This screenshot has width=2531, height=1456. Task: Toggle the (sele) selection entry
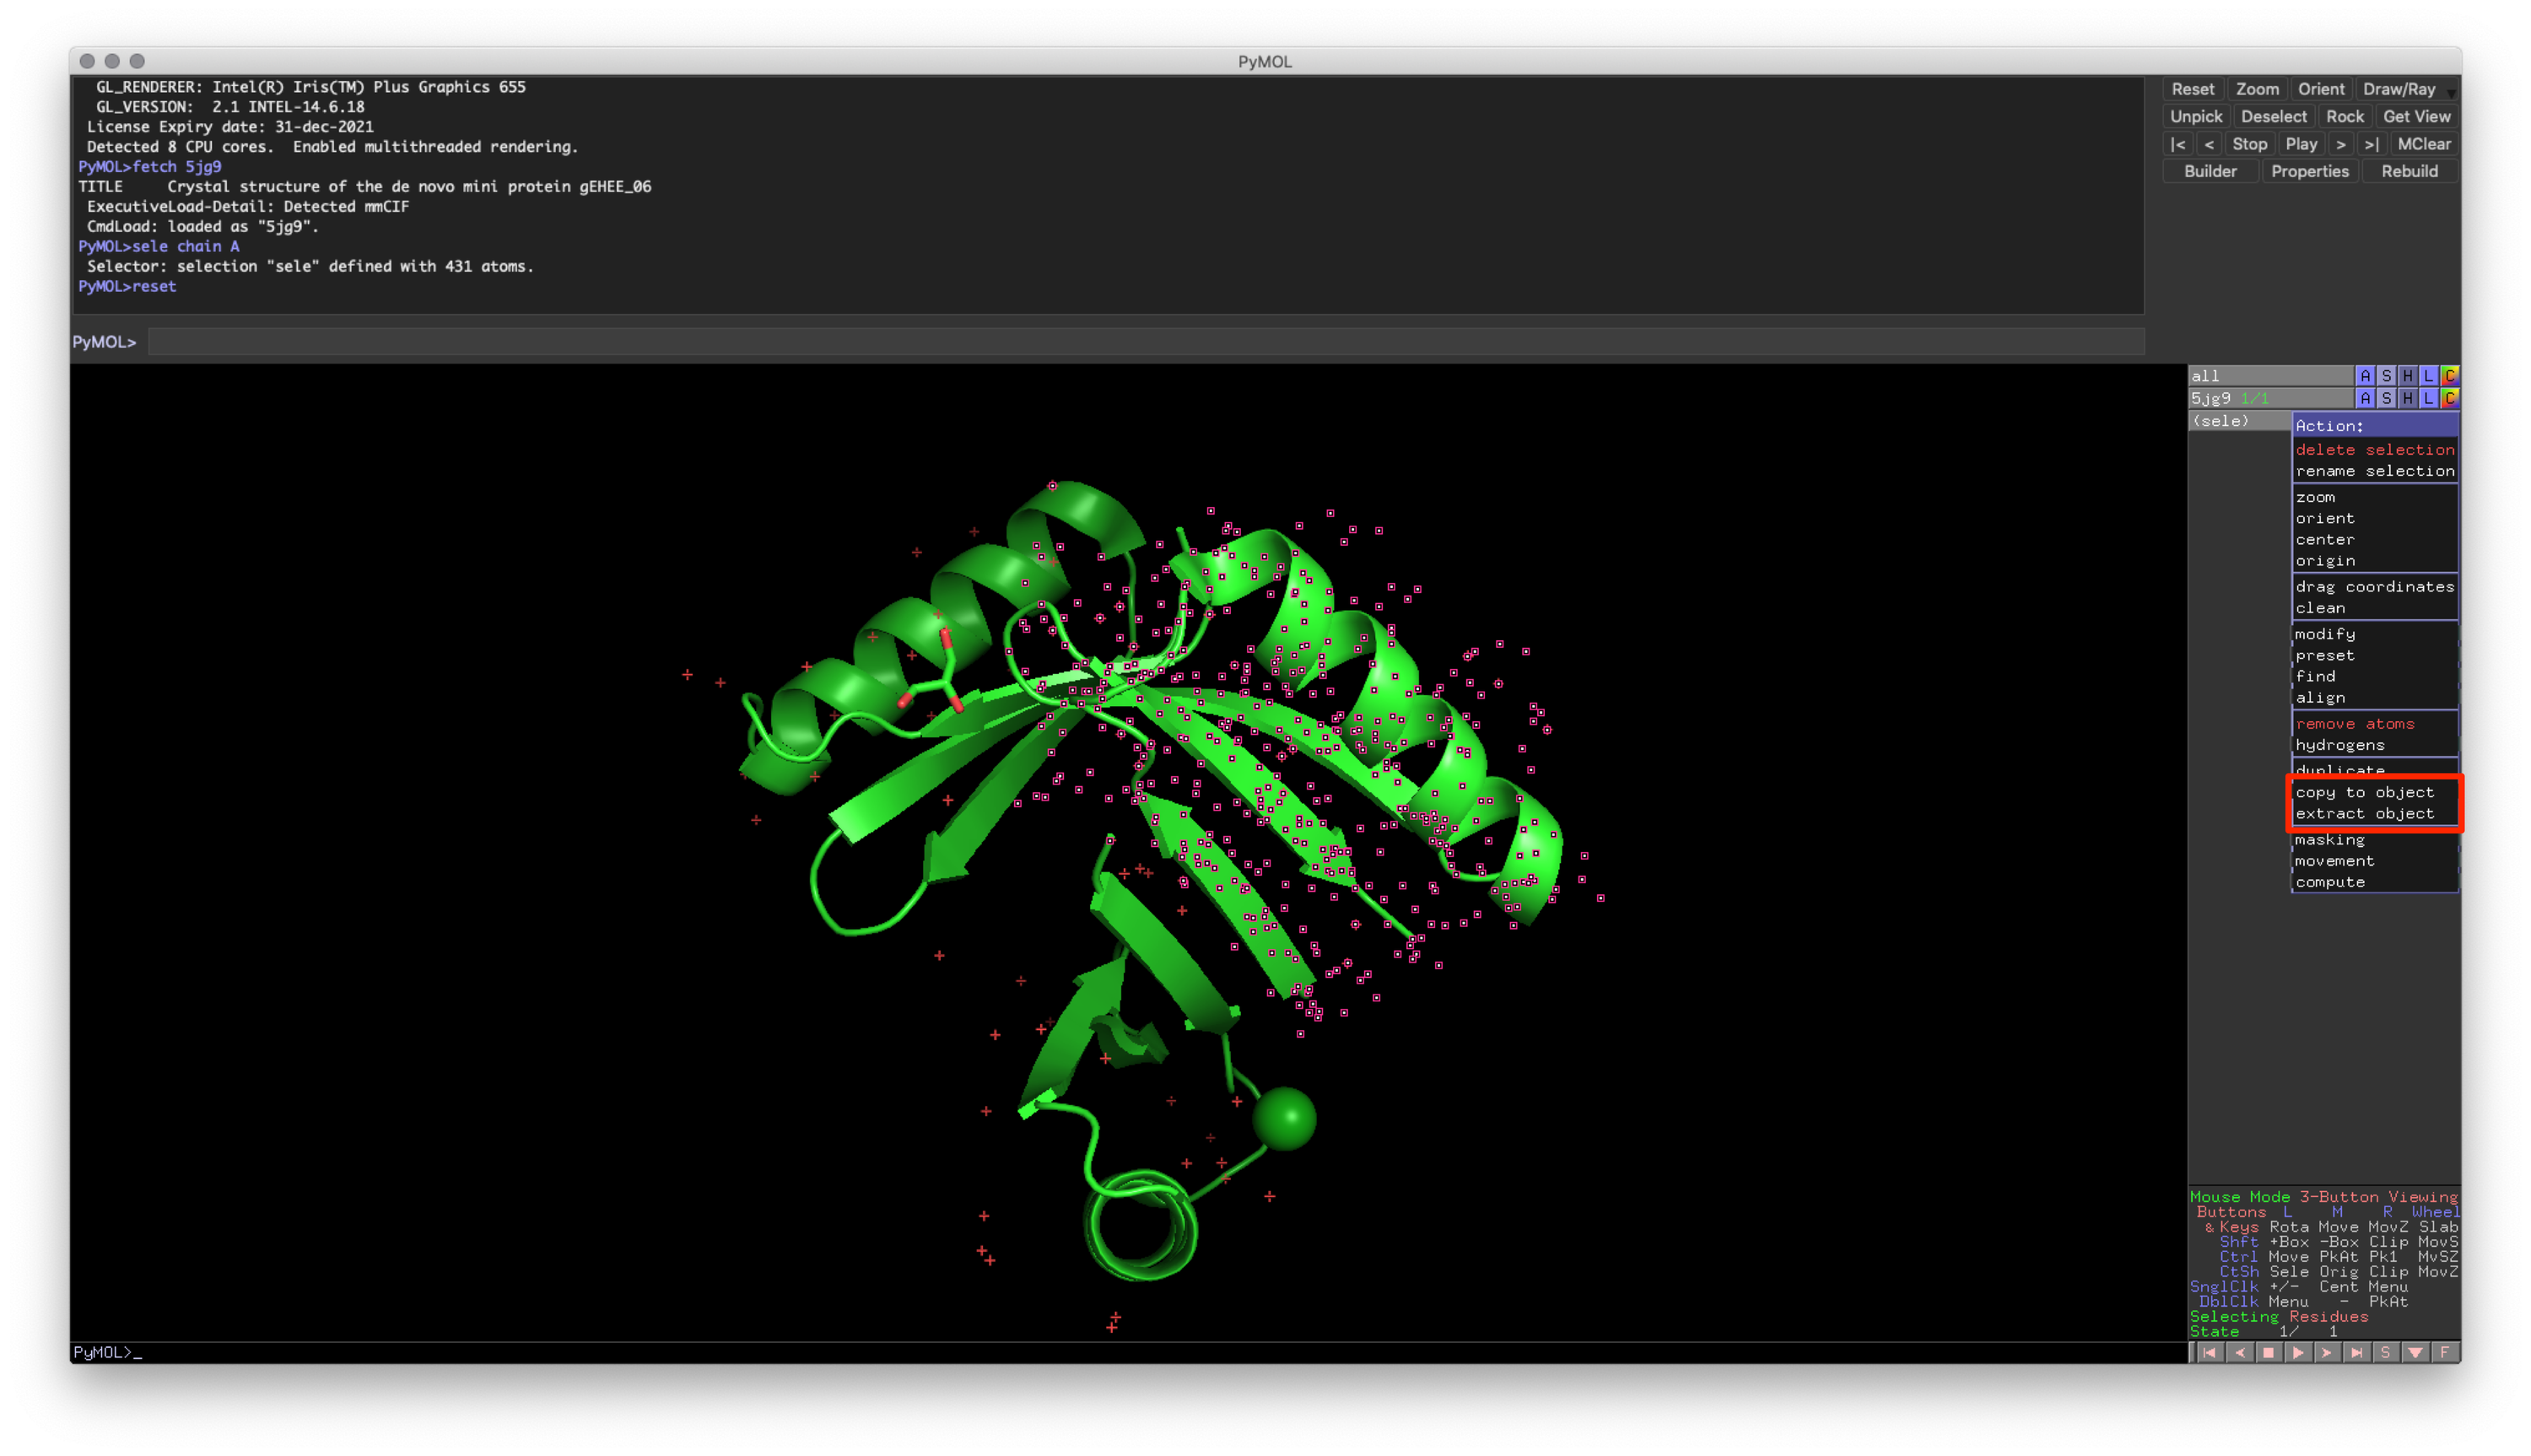pyautogui.click(x=2239, y=421)
